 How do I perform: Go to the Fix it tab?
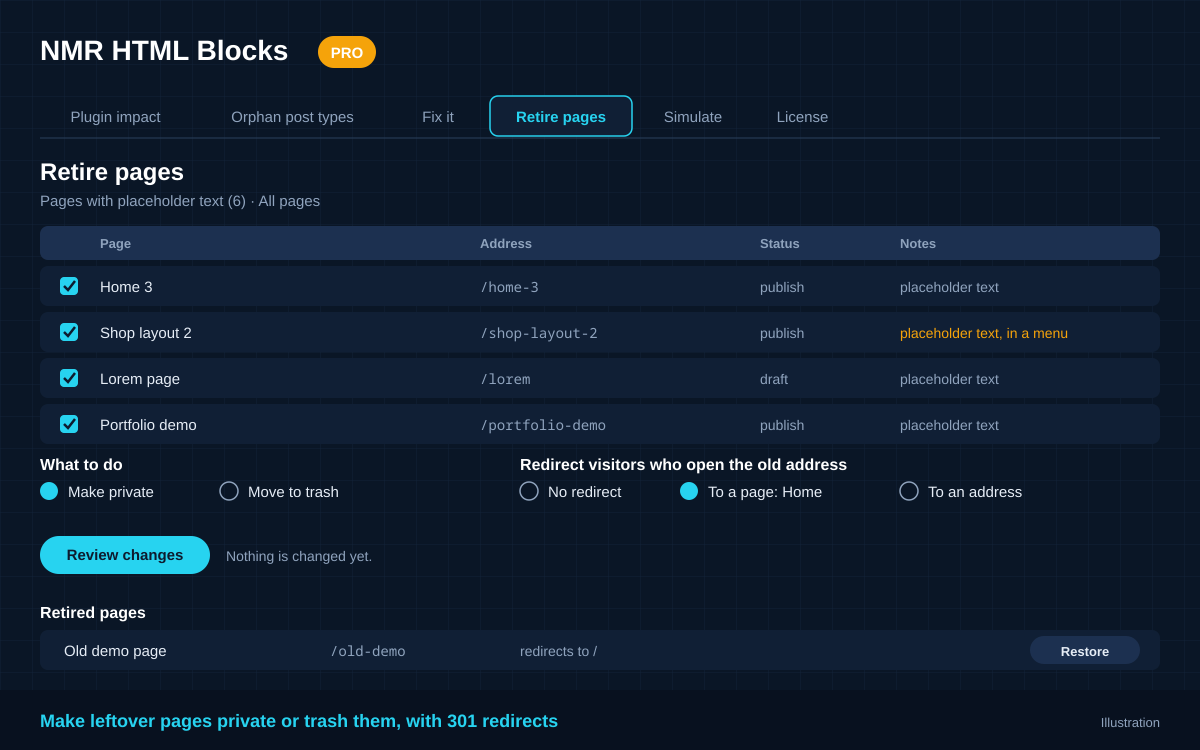click(438, 117)
